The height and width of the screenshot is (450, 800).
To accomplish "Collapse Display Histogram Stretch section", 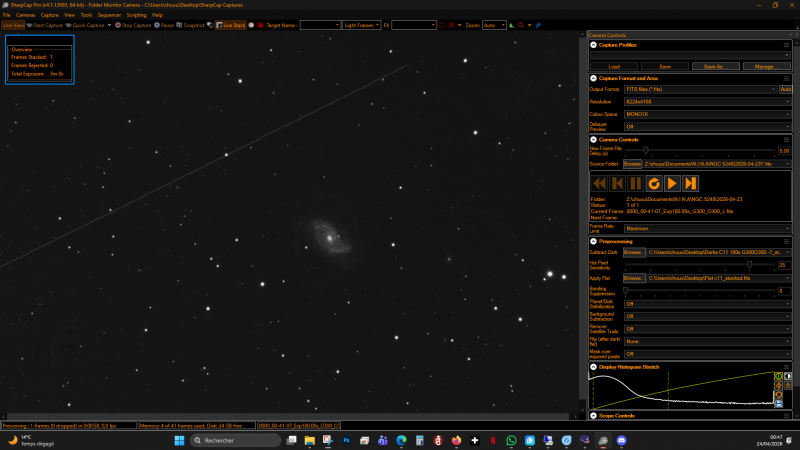I will (x=593, y=367).
